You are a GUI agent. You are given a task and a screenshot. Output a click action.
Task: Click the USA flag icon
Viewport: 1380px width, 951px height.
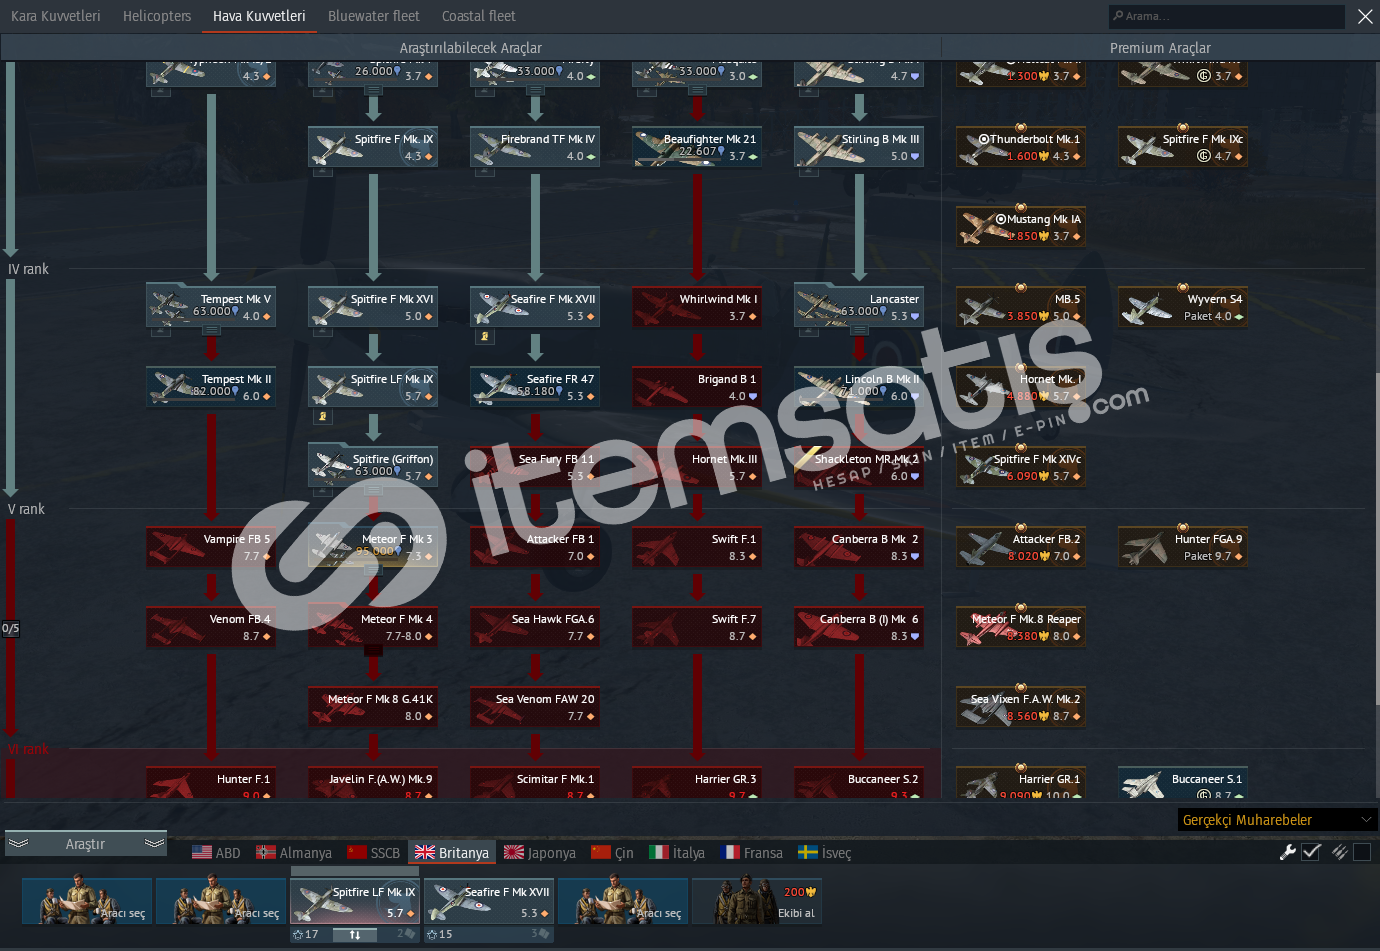coord(202,852)
